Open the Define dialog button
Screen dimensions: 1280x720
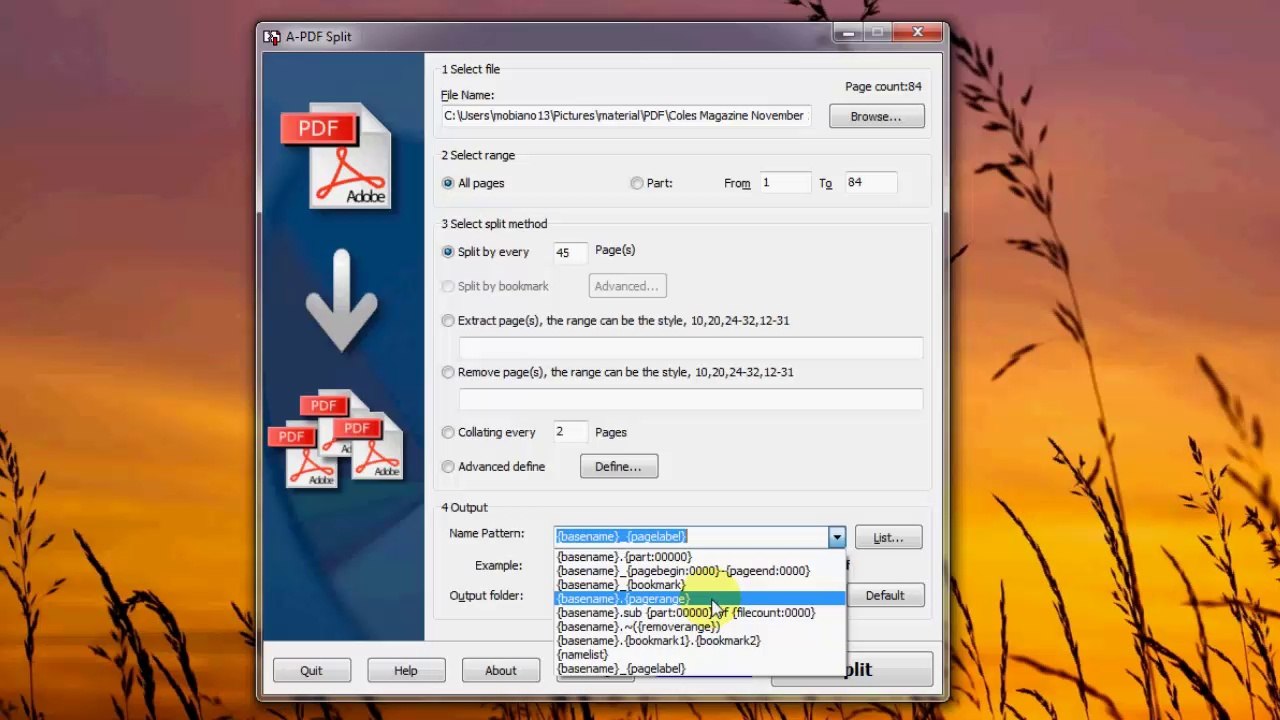point(619,467)
